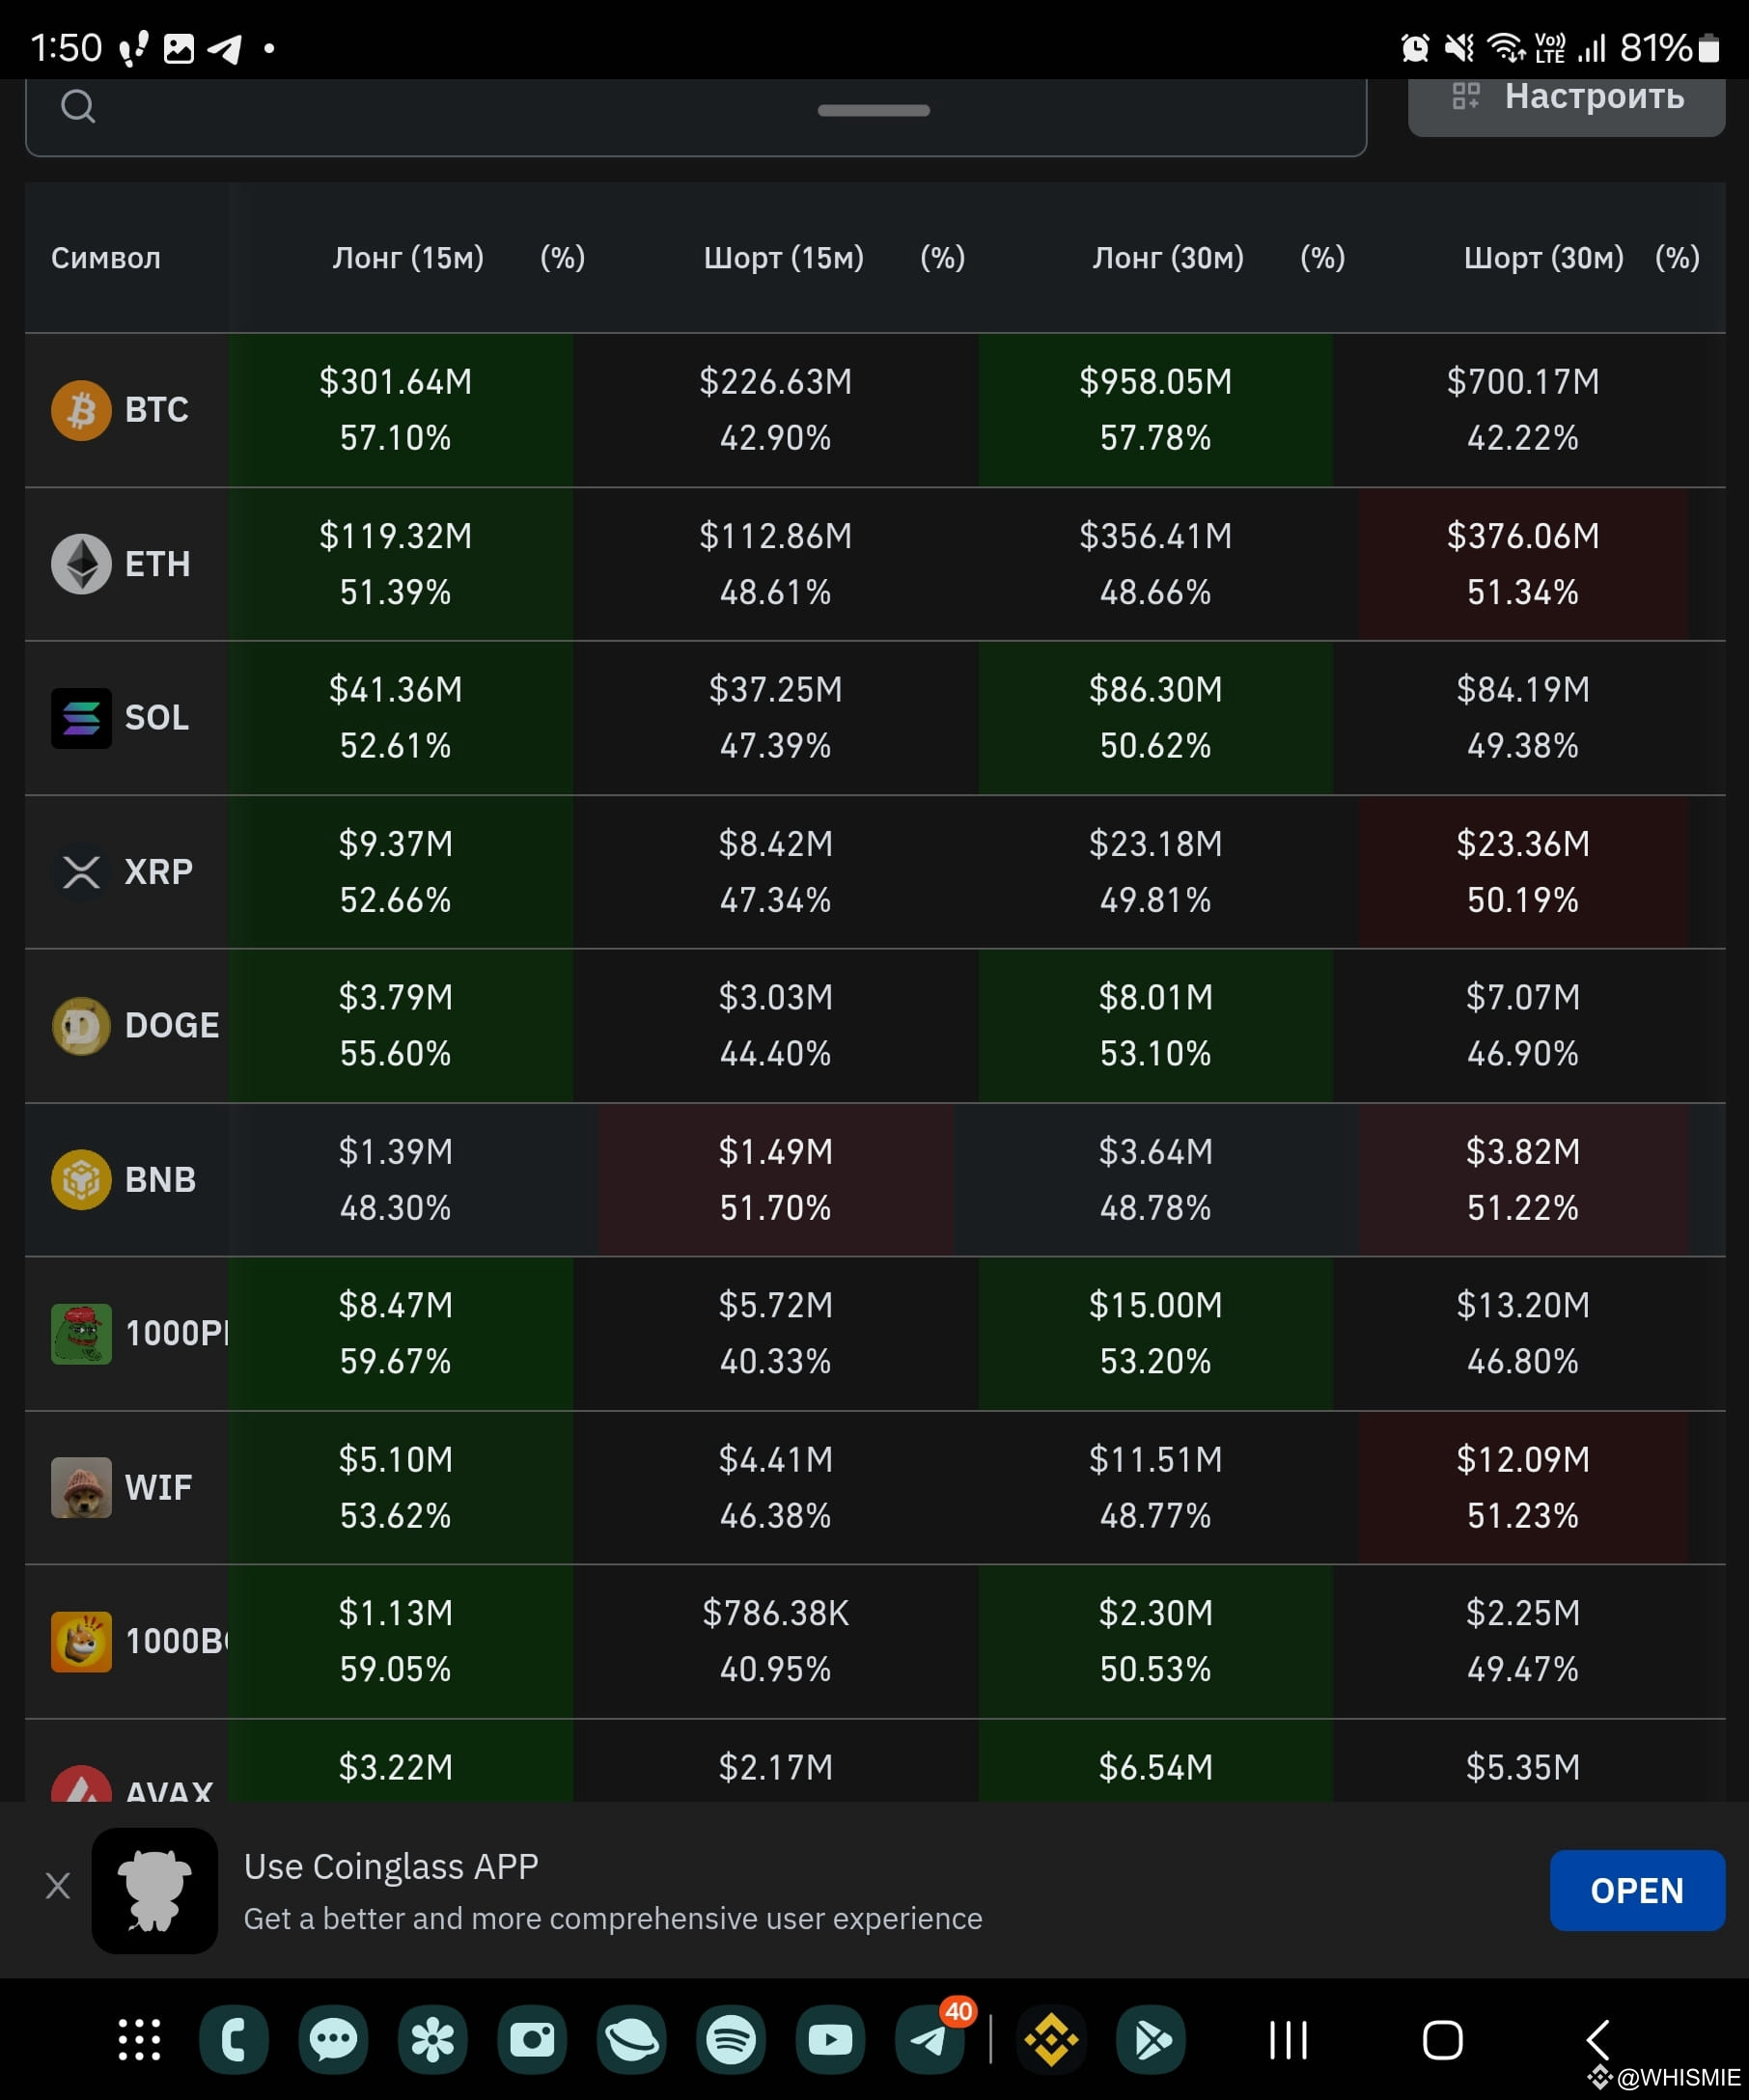Select the SOL coin icon
This screenshot has height=2100, width=1749.
pos(81,718)
